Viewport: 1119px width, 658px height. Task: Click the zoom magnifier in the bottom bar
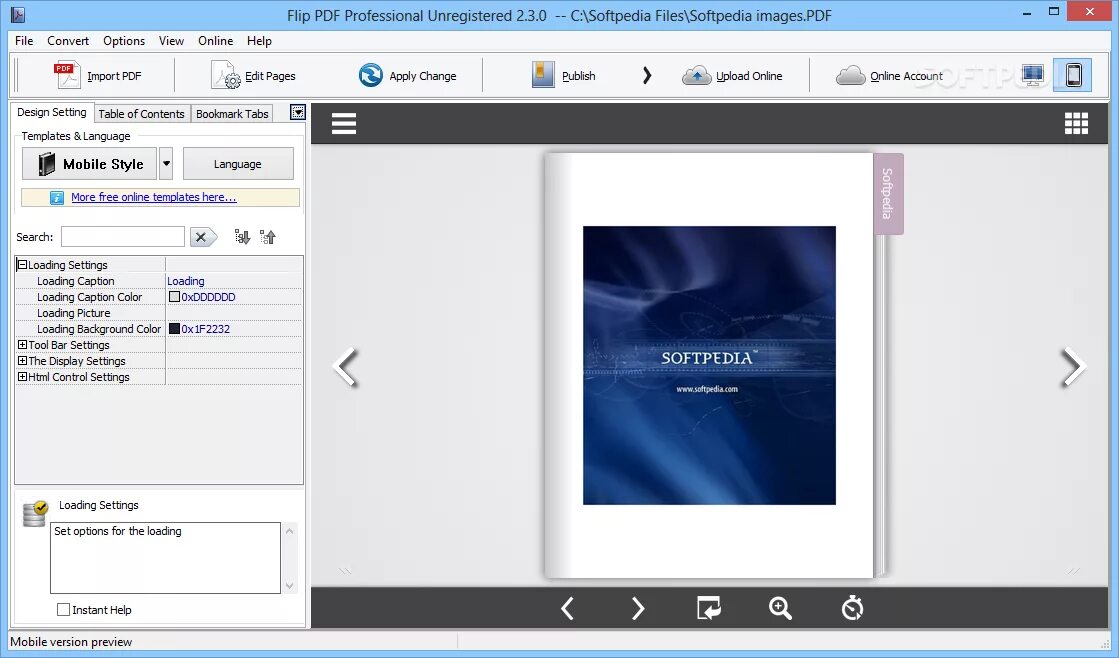[x=780, y=608]
